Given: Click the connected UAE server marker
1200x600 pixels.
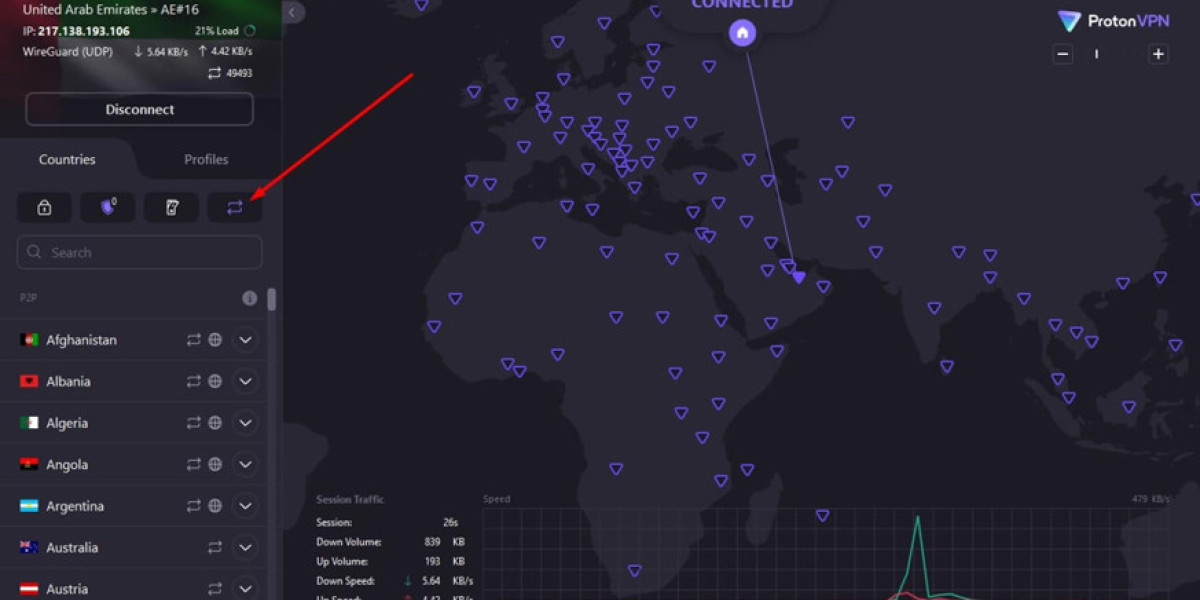Looking at the screenshot, I should pyautogui.click(x=799, y=277).
